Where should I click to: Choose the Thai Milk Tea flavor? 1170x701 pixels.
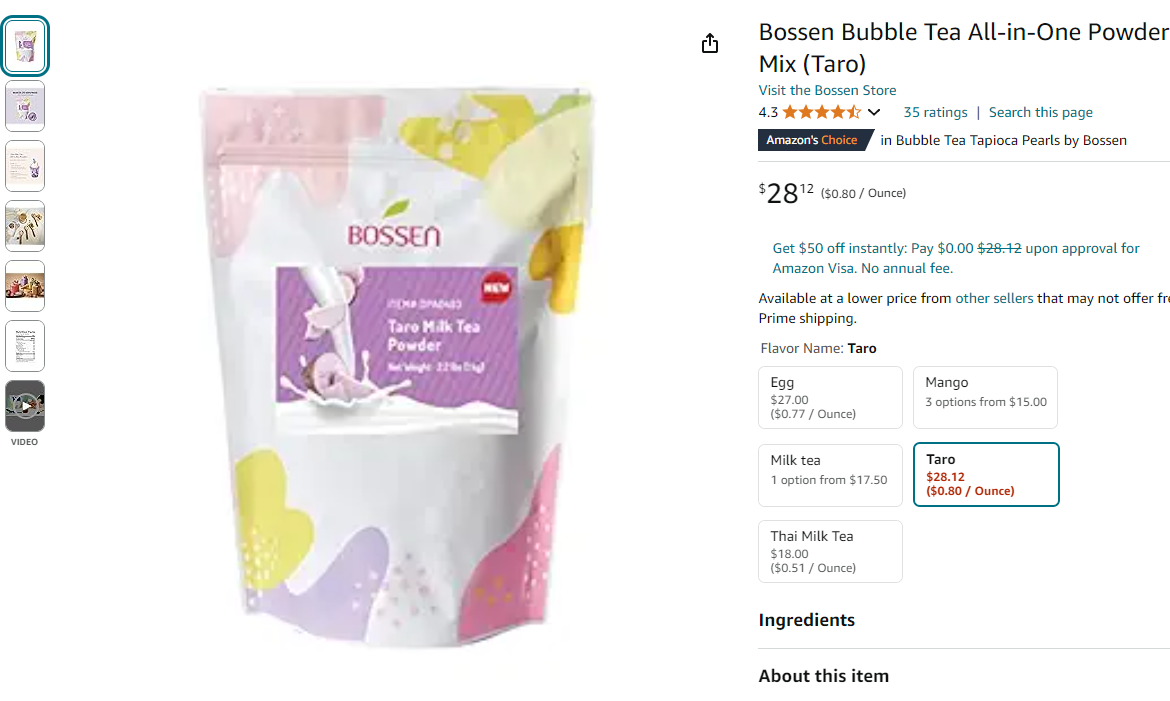[x=830, y=551]
